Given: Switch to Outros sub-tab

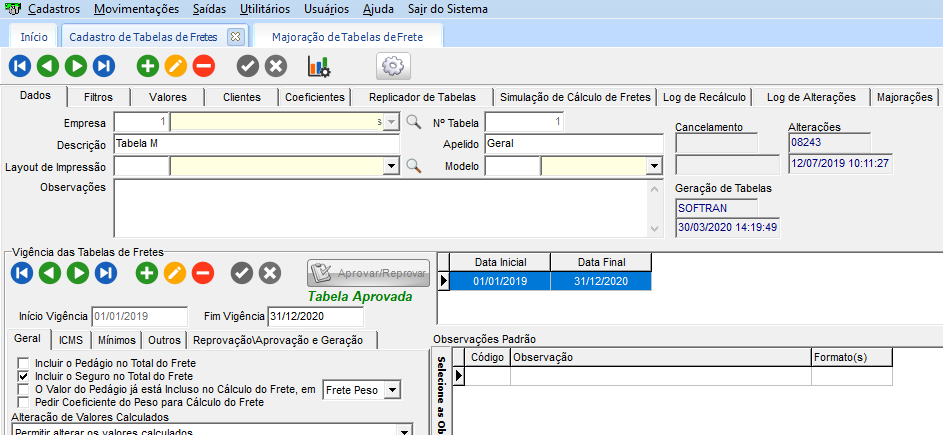Looking at the screenshot, I should point(164,340).
